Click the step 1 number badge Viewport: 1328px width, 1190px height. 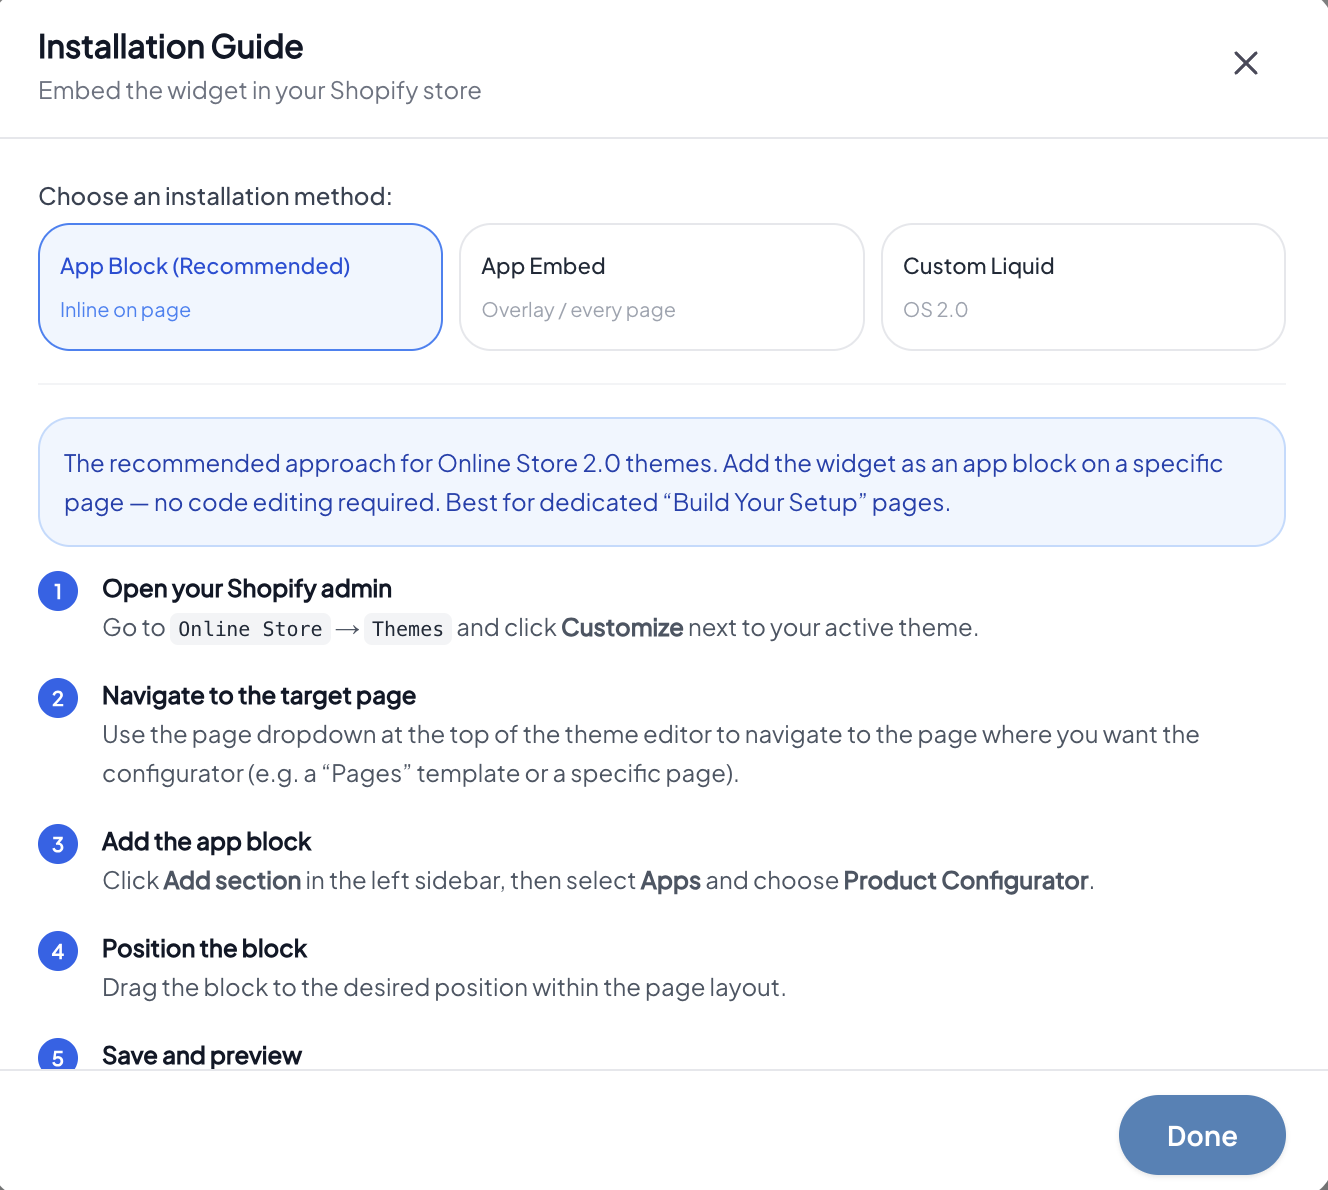coord(58,591)
